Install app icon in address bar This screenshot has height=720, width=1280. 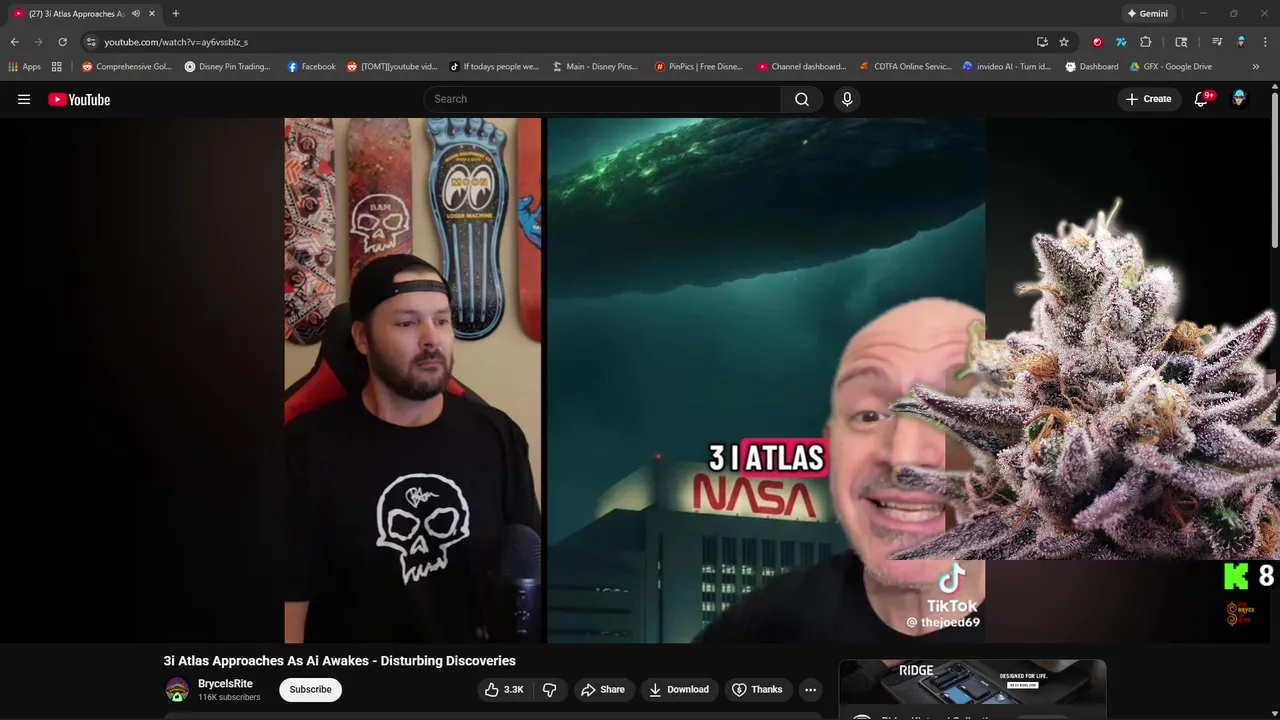click(1042, 42)
